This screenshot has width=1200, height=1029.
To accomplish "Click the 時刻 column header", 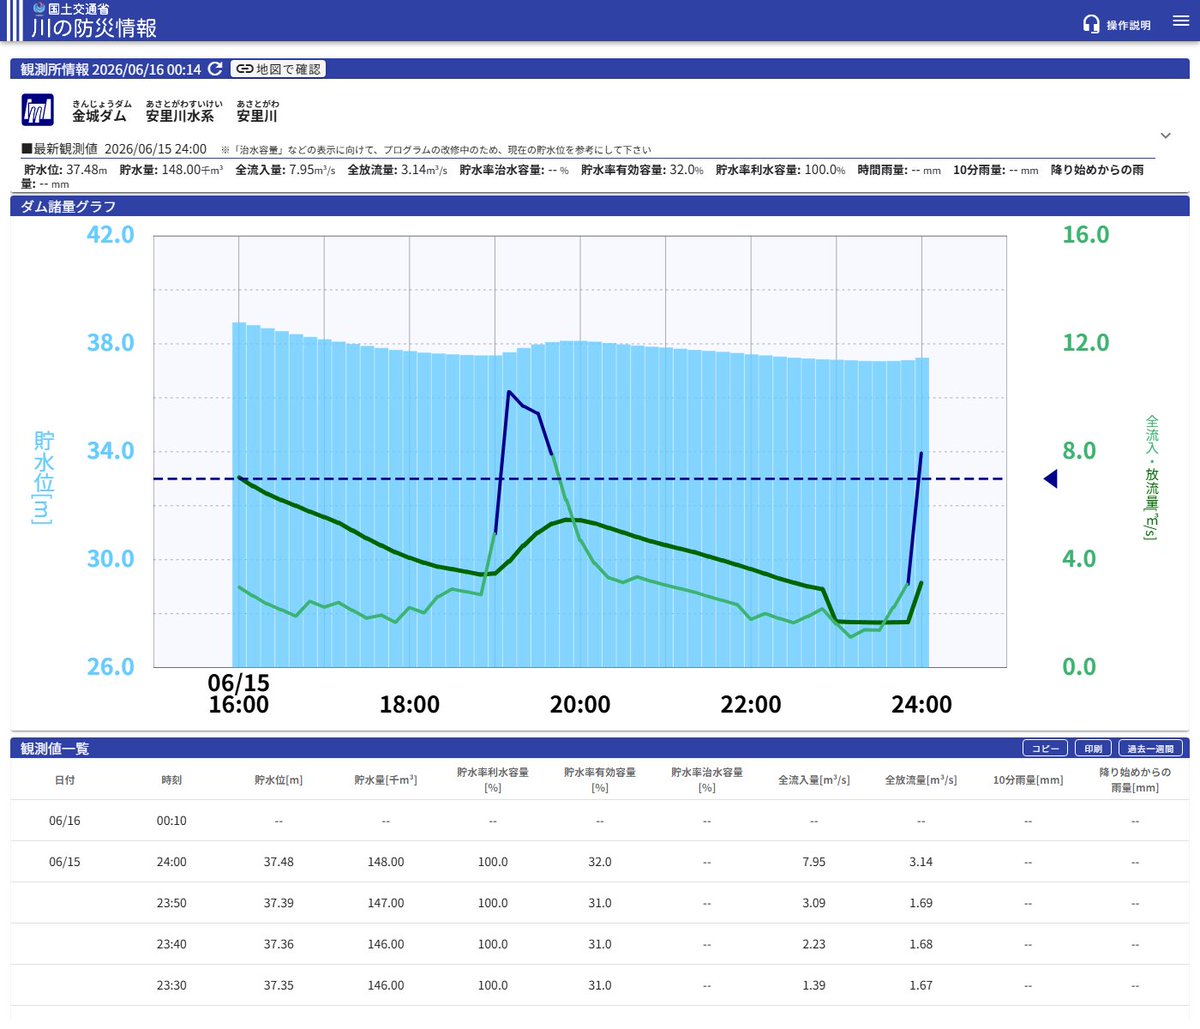I will [x=171, y=780].
